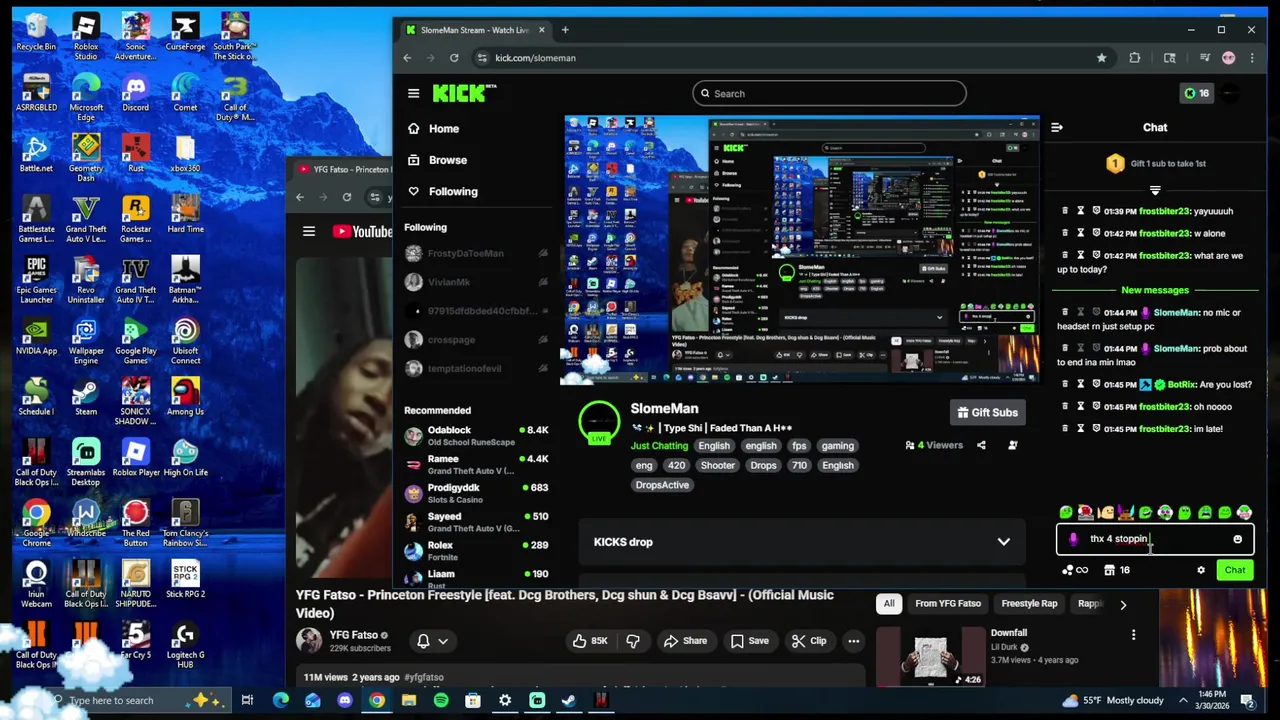Screen dimensions: 1280x720
Task: Open Roblox Studio desktop icon
Action: tap(86, 37)
